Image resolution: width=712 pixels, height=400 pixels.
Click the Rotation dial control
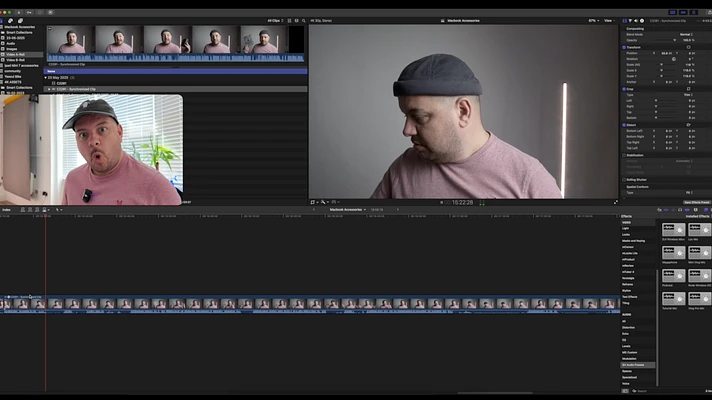coord(674,59)
